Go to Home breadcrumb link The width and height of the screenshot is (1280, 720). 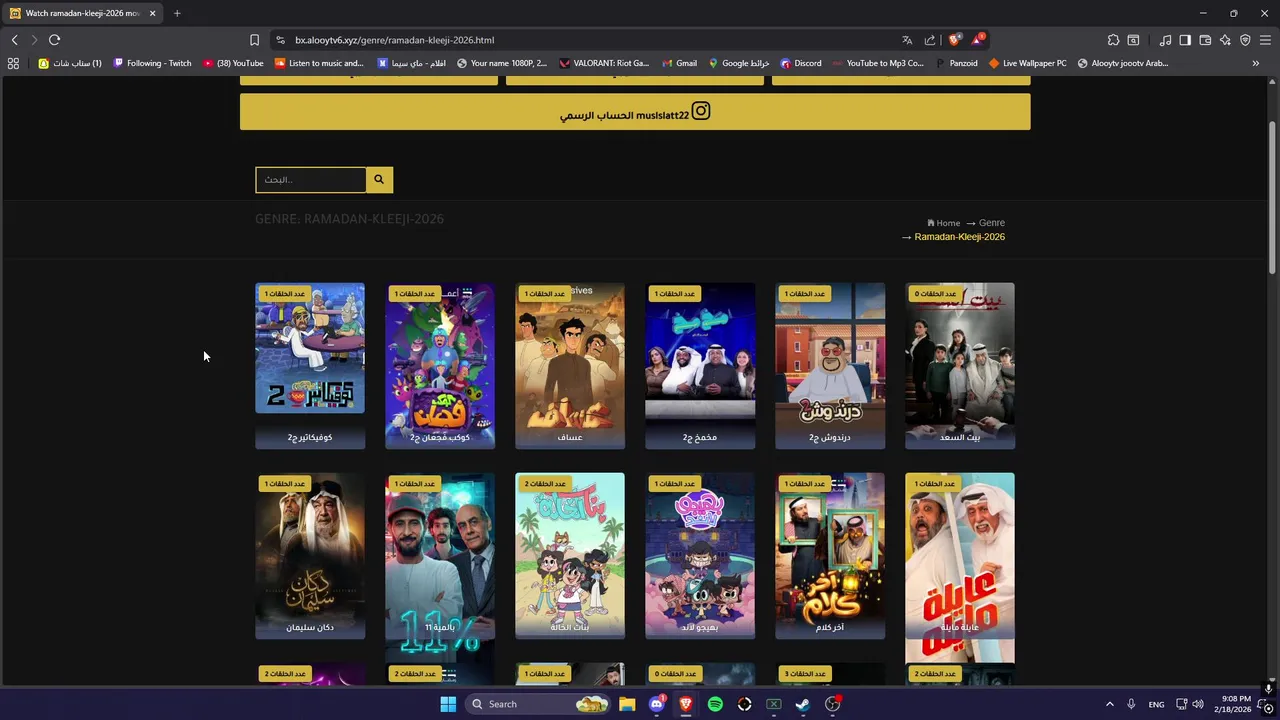944,223
